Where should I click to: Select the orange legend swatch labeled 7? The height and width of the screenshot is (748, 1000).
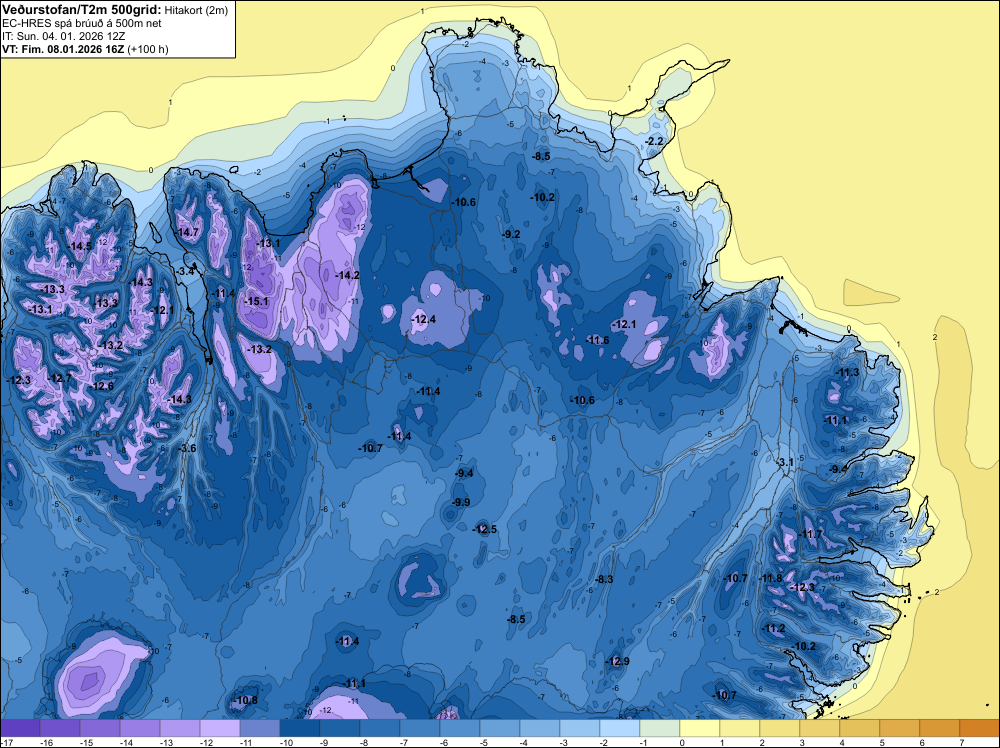980,728
